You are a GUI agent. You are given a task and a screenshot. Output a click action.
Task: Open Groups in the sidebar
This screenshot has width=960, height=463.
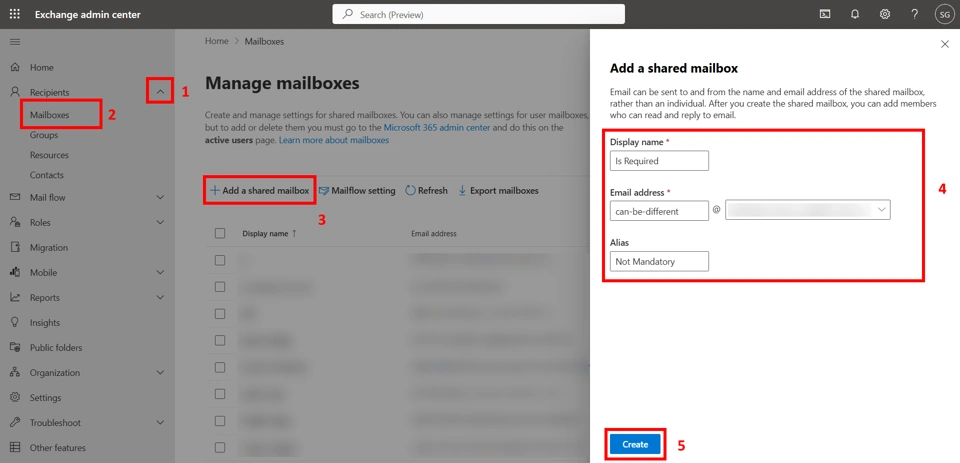coord(44,135)
